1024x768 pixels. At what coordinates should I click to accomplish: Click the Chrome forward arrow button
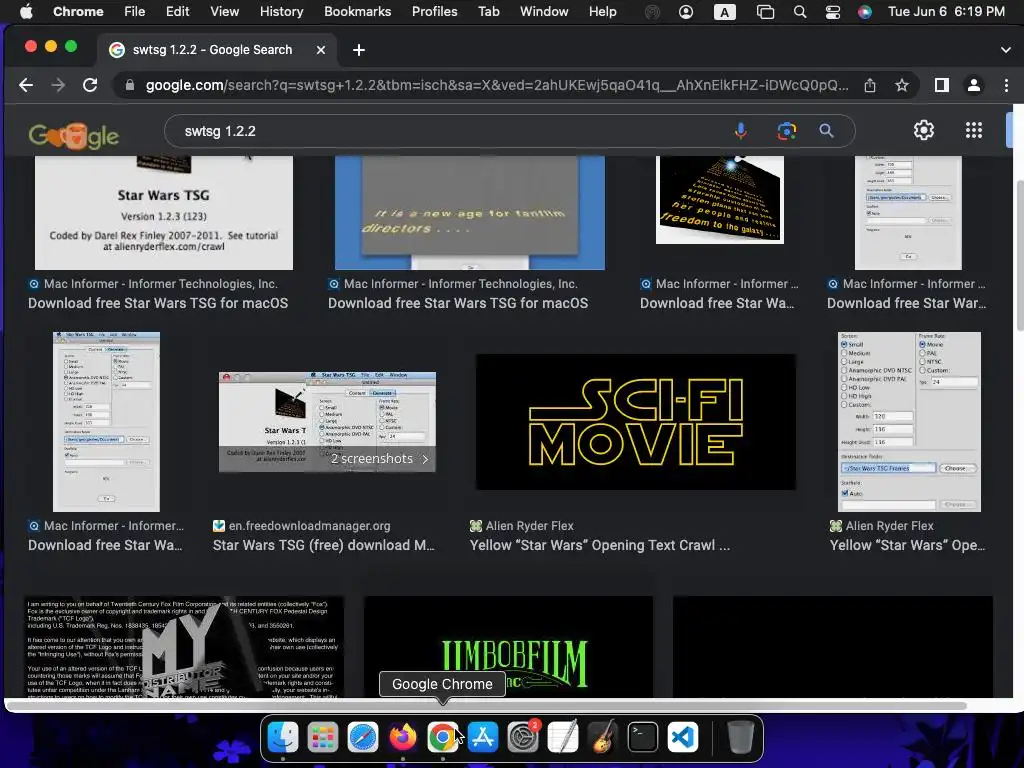(58, 85)
